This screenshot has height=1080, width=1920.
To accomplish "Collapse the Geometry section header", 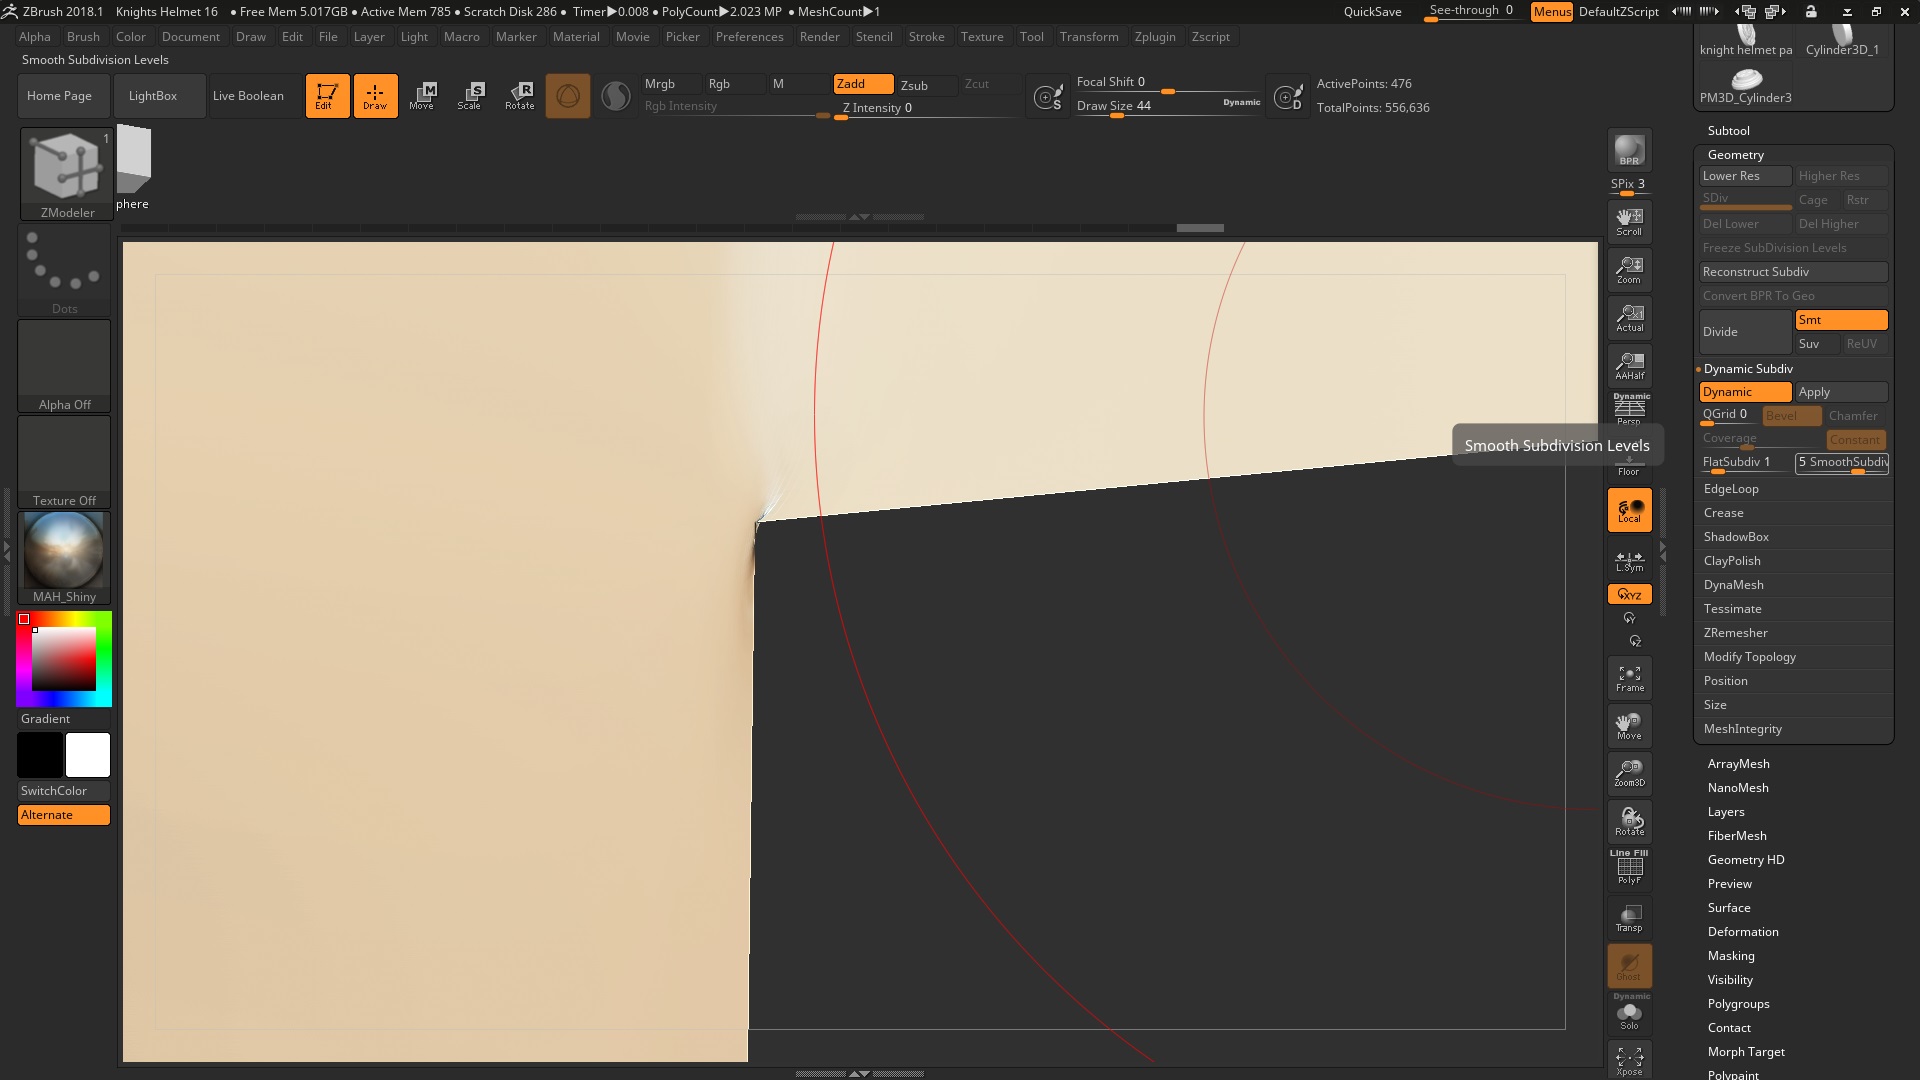I will [1736, 155].
